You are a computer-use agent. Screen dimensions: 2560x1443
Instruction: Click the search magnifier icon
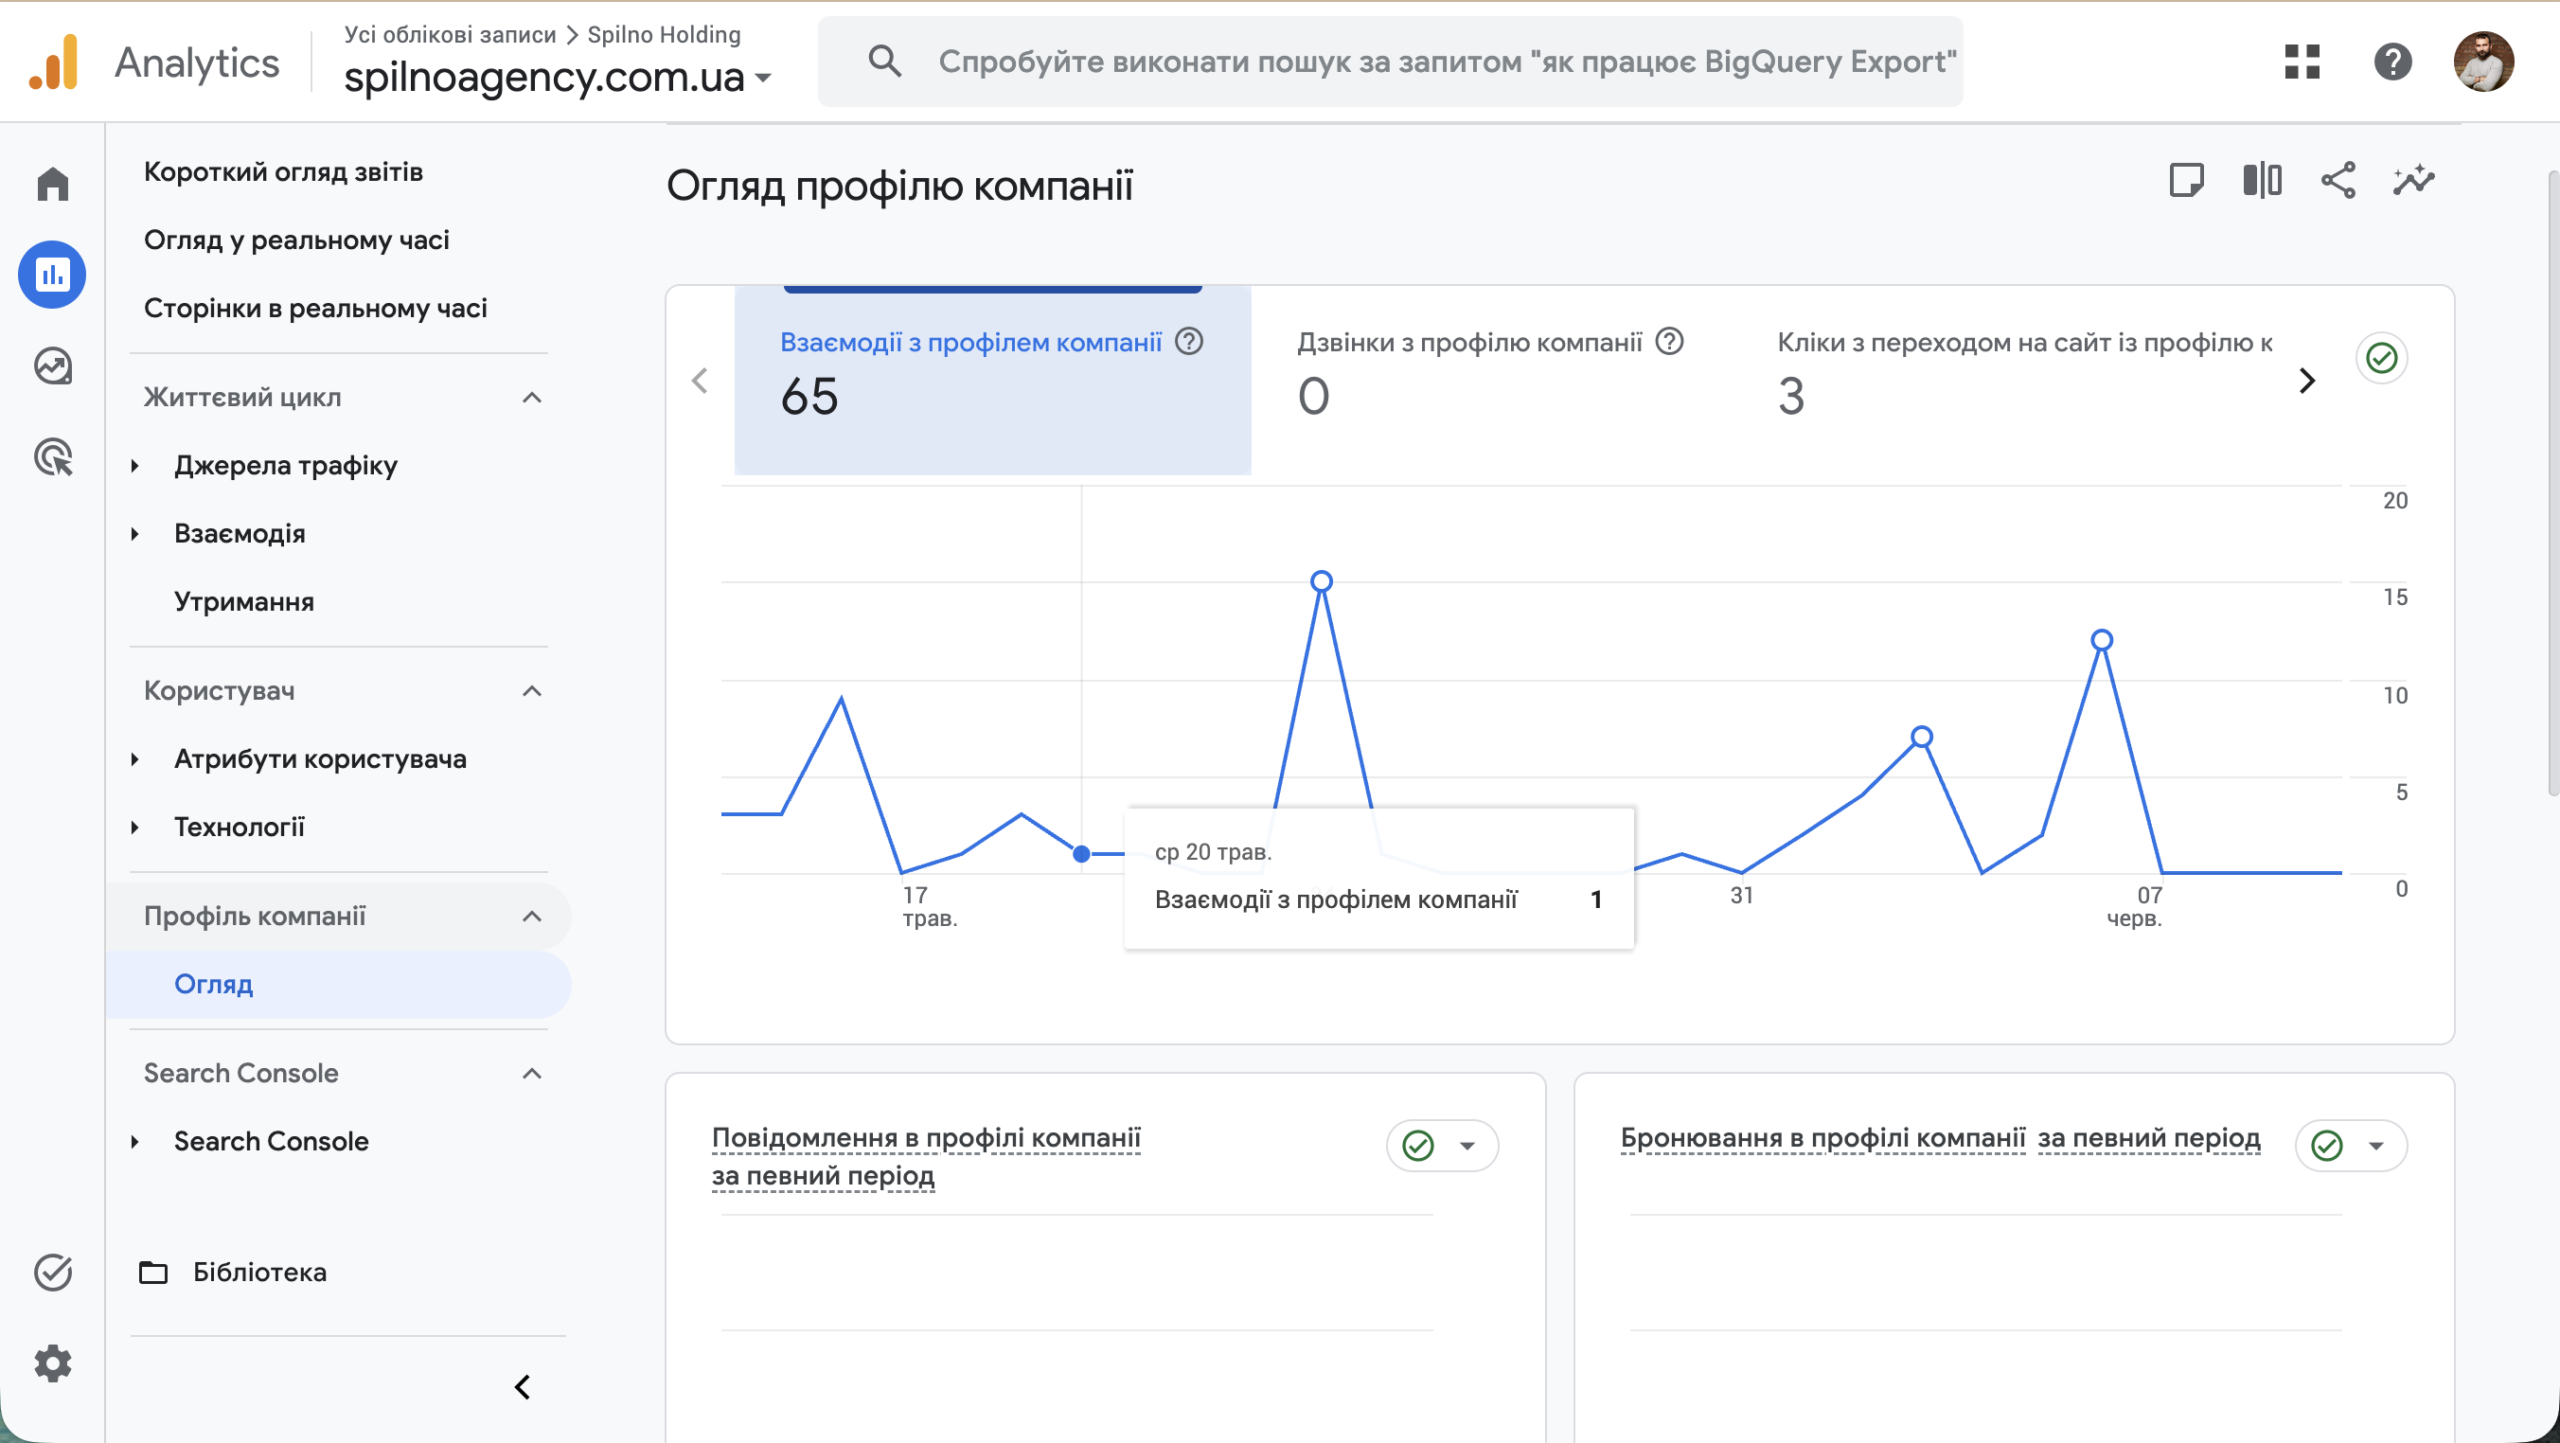[x=884, y=61]
